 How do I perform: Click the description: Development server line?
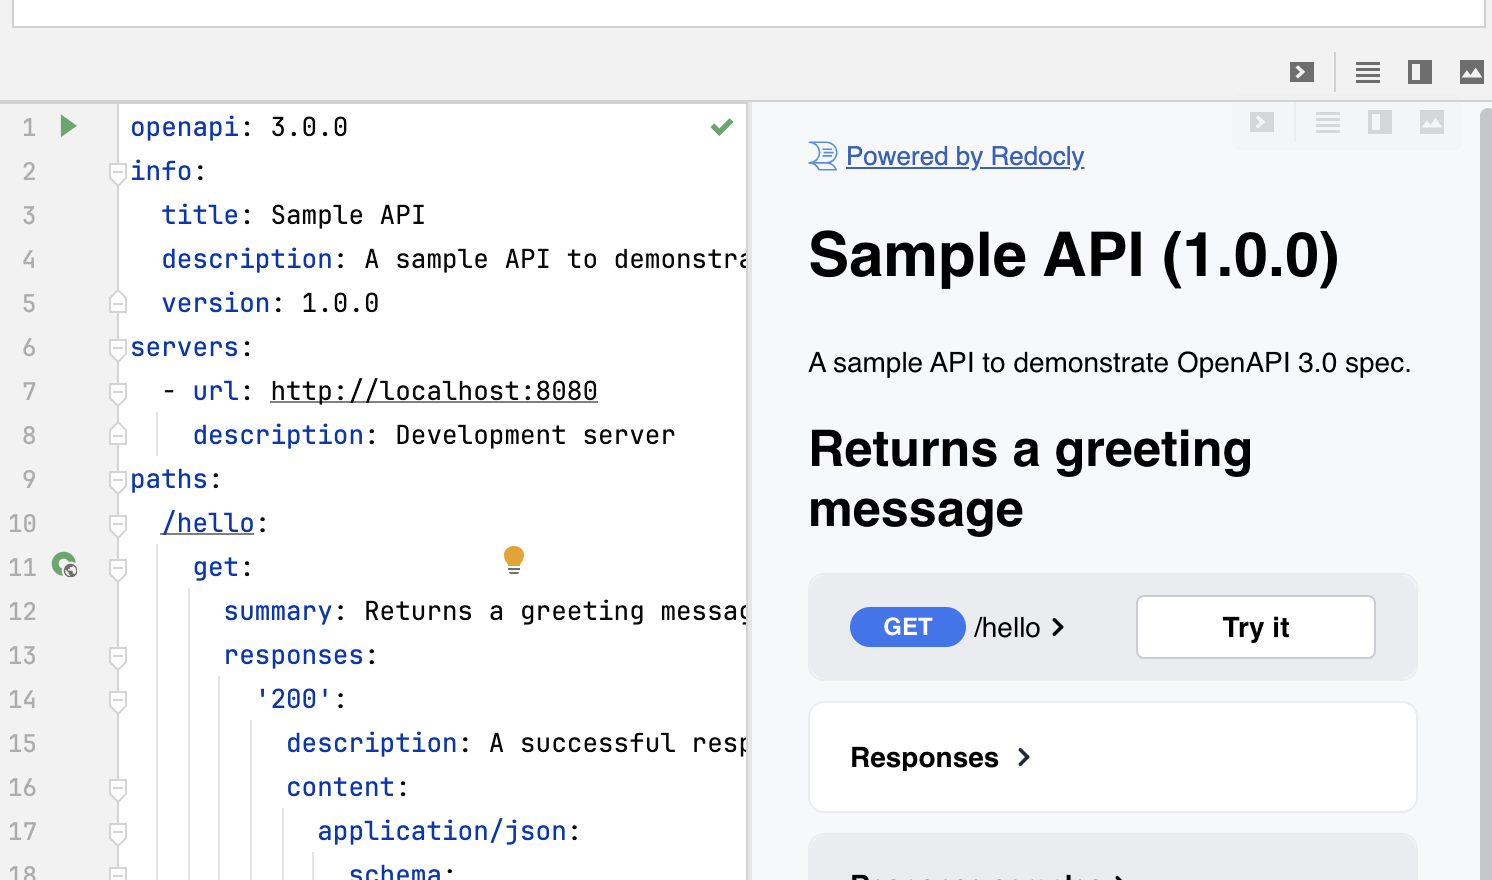pos(434,435)
